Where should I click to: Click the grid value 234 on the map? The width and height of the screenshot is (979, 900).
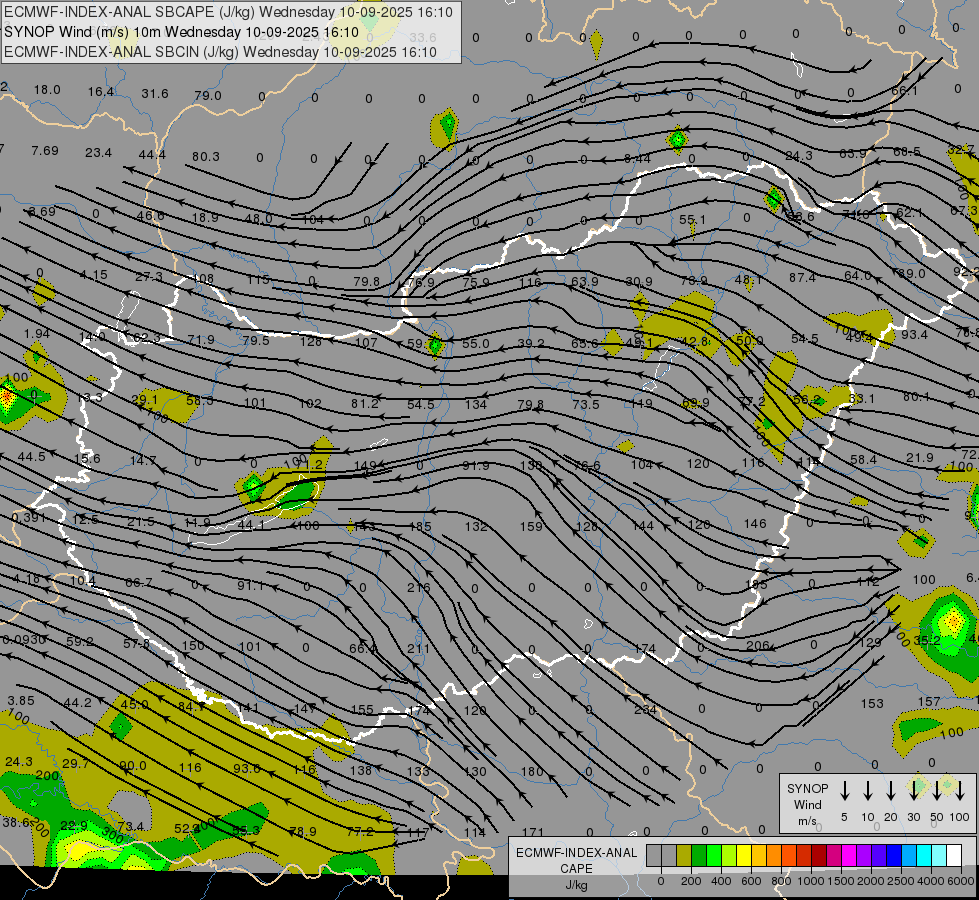(x=645, y=710)
